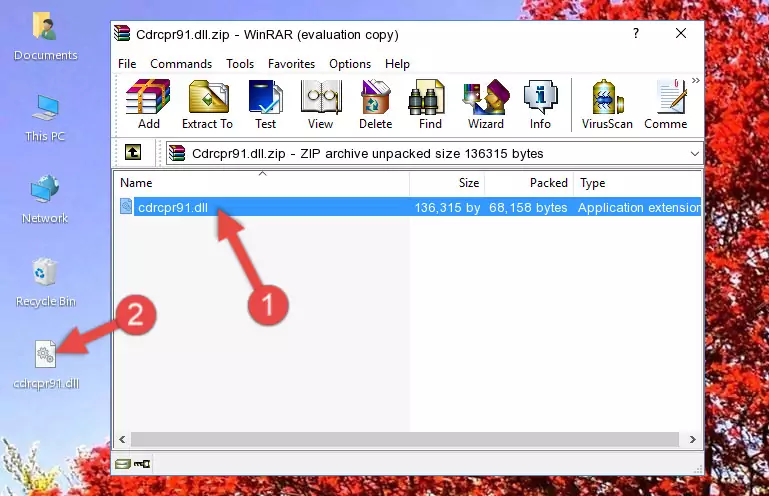Click the cdrcpr91.dll file icon in list
Viewport: 769px width, 496px height.
[x=126, y=207]
